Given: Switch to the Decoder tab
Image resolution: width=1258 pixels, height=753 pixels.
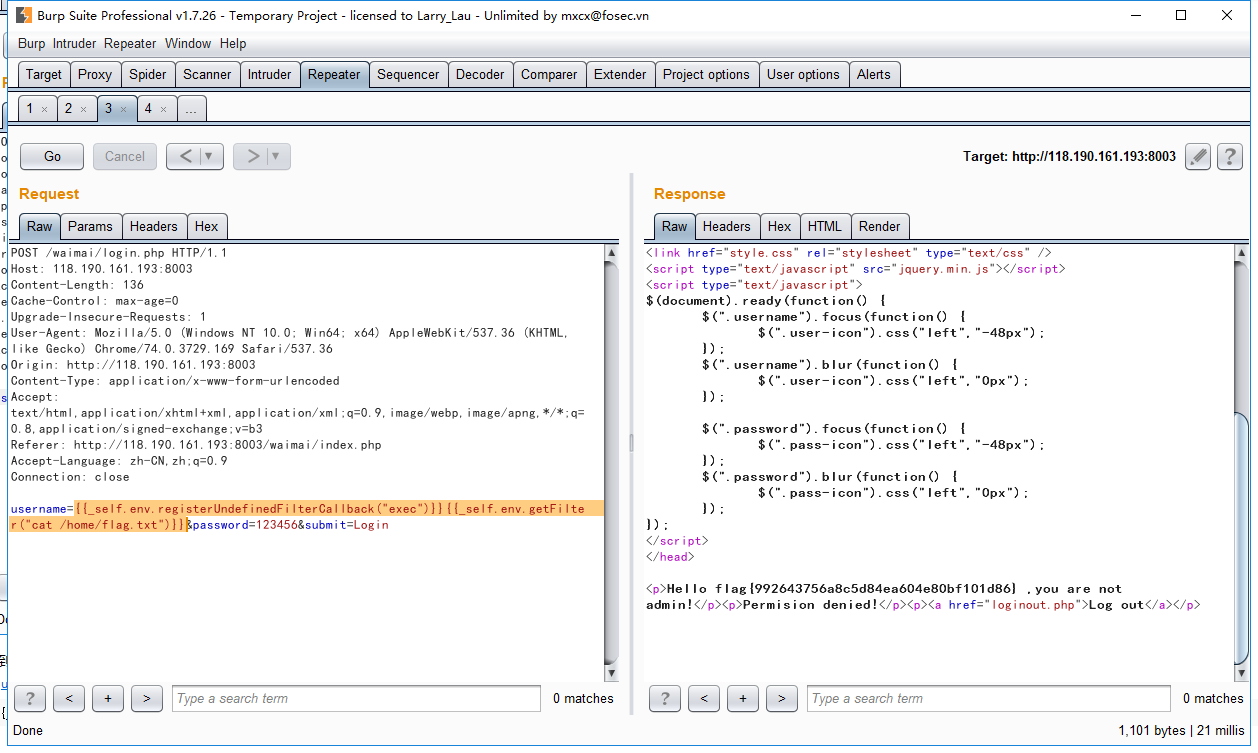Looking at the screenshot, I should click(x=480, y=74).
